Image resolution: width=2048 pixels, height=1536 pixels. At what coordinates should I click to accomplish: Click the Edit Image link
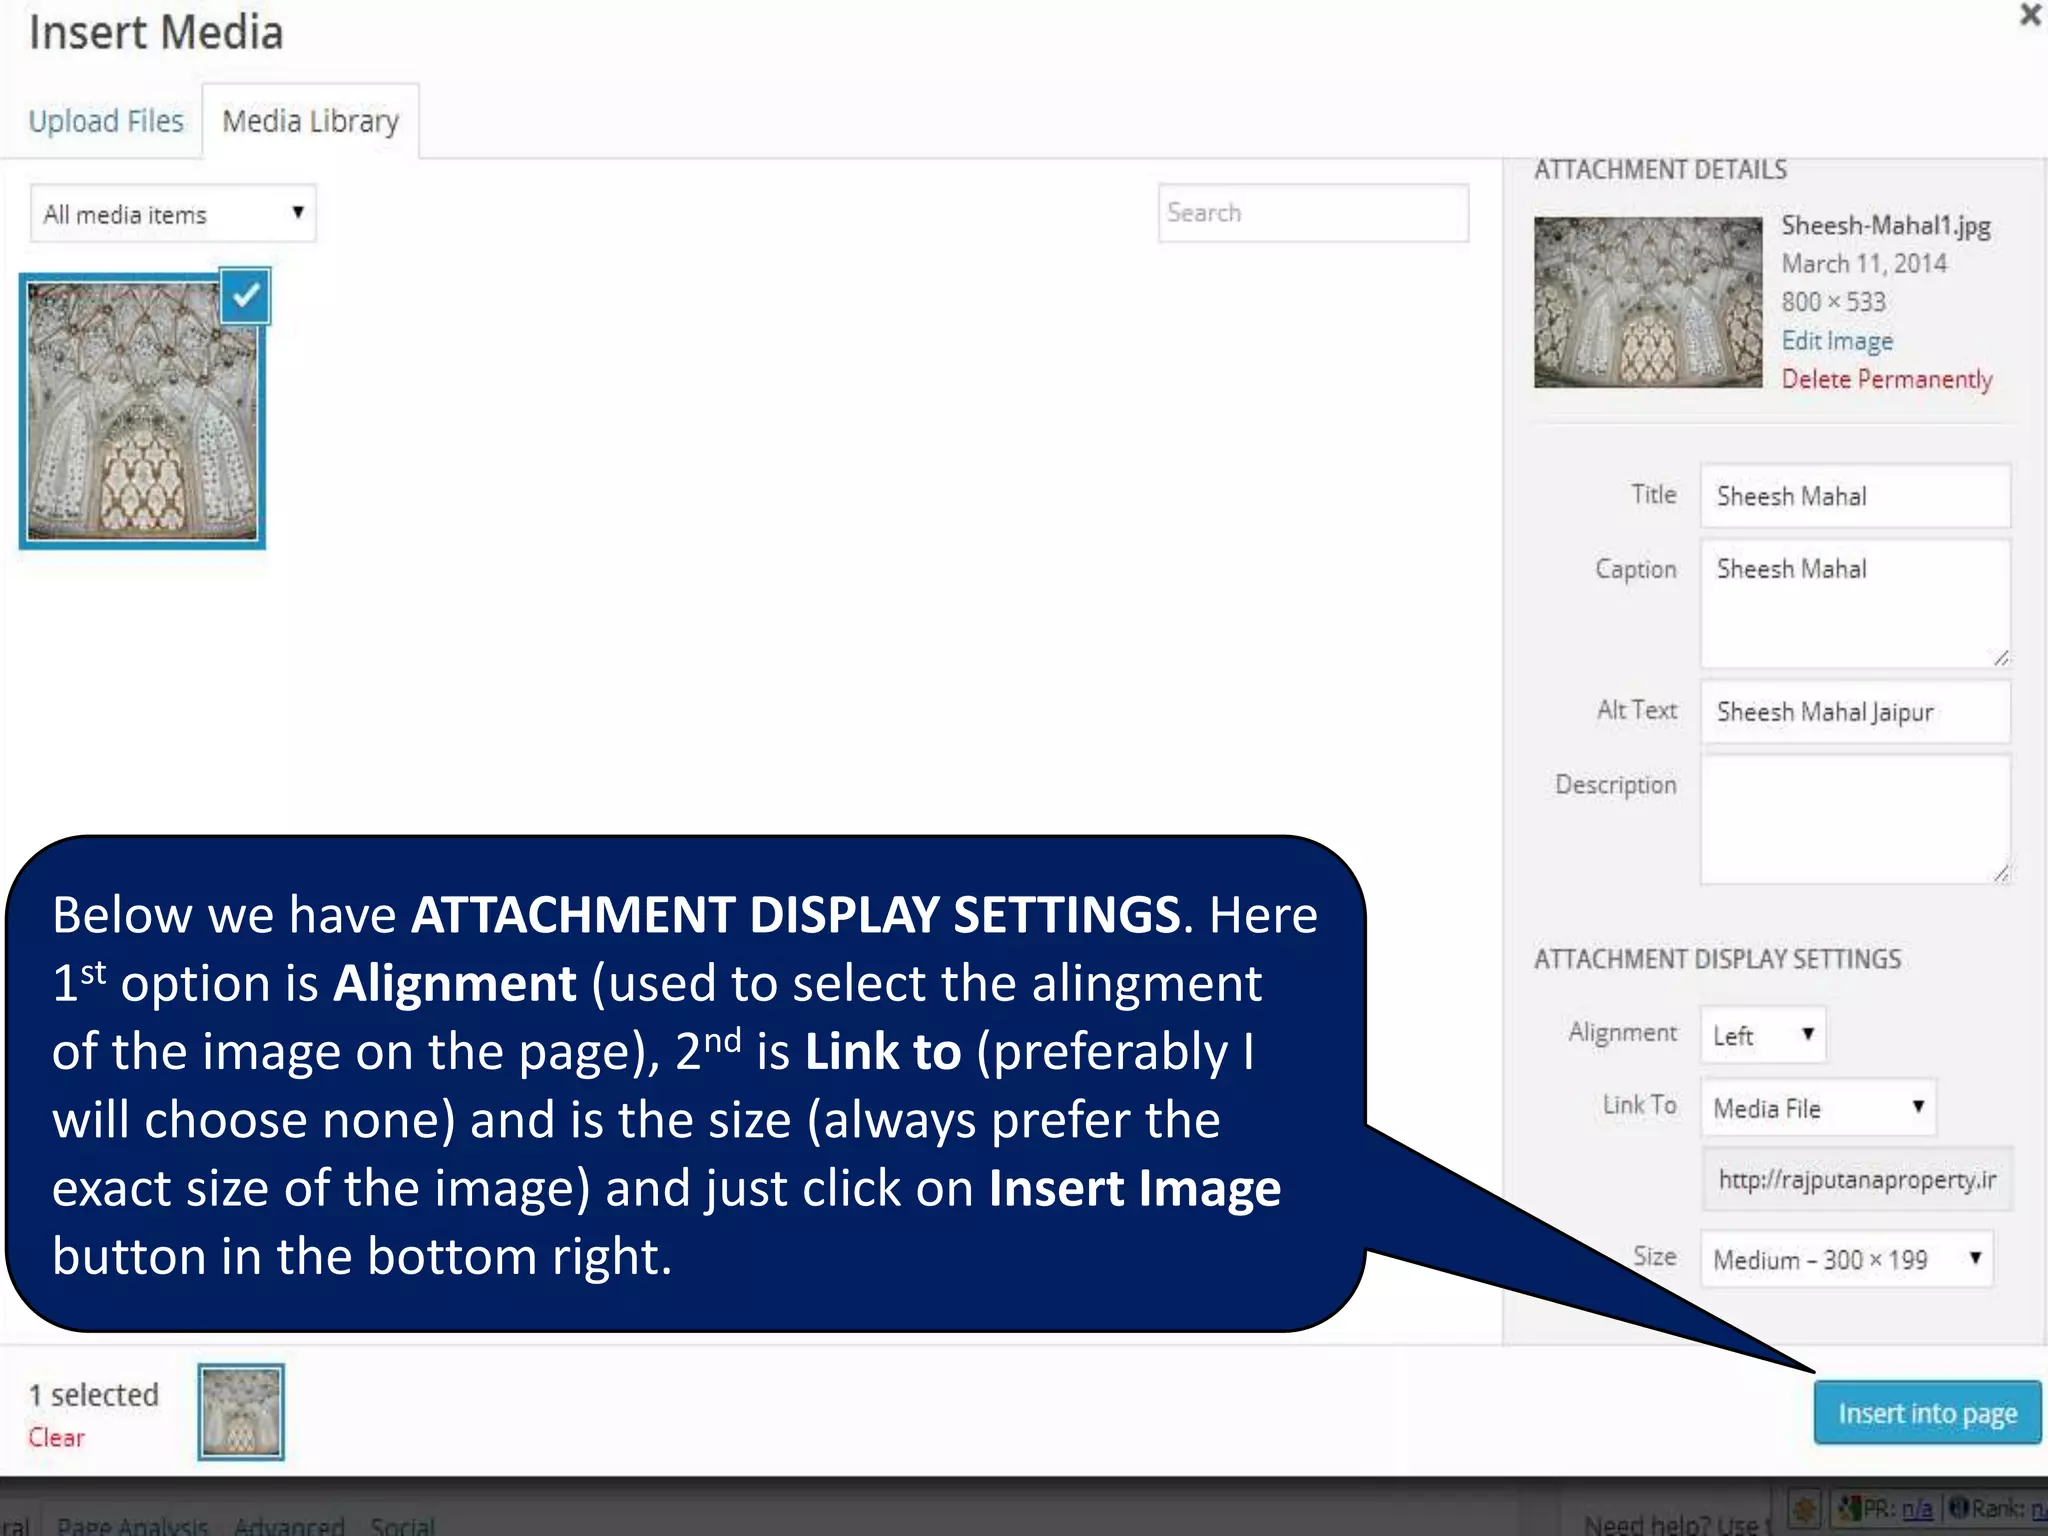coord(1837,341)
